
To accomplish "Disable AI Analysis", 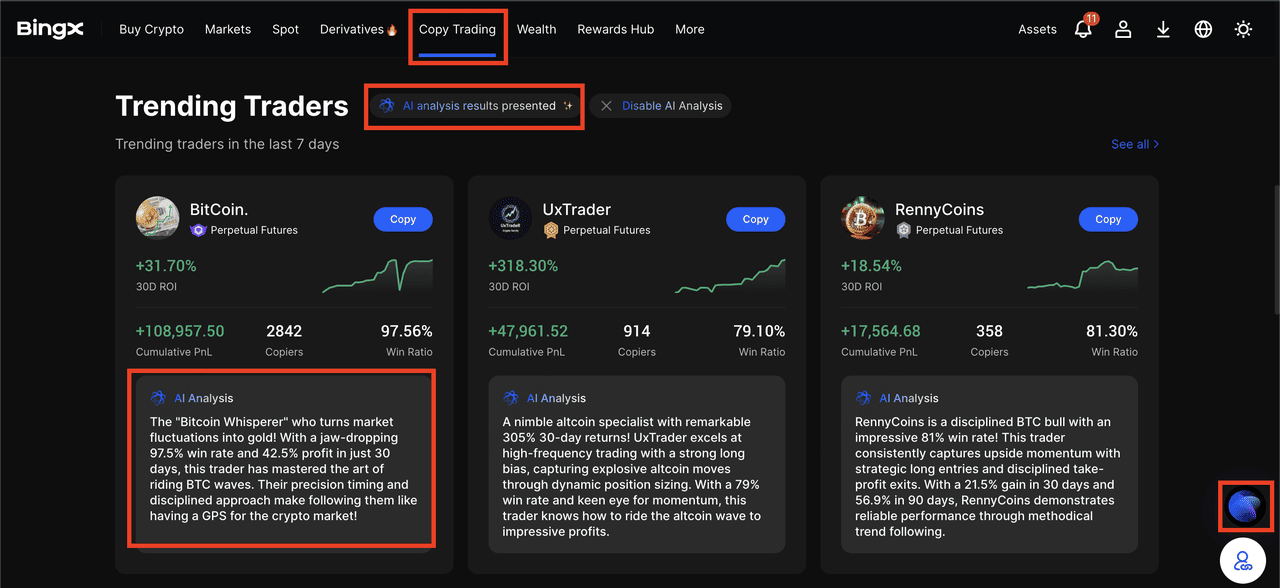I will (x=660, y=106).
